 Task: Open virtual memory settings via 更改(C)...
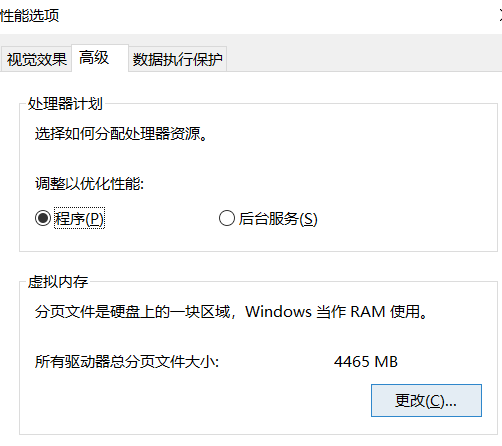click(x=426, y=400)
